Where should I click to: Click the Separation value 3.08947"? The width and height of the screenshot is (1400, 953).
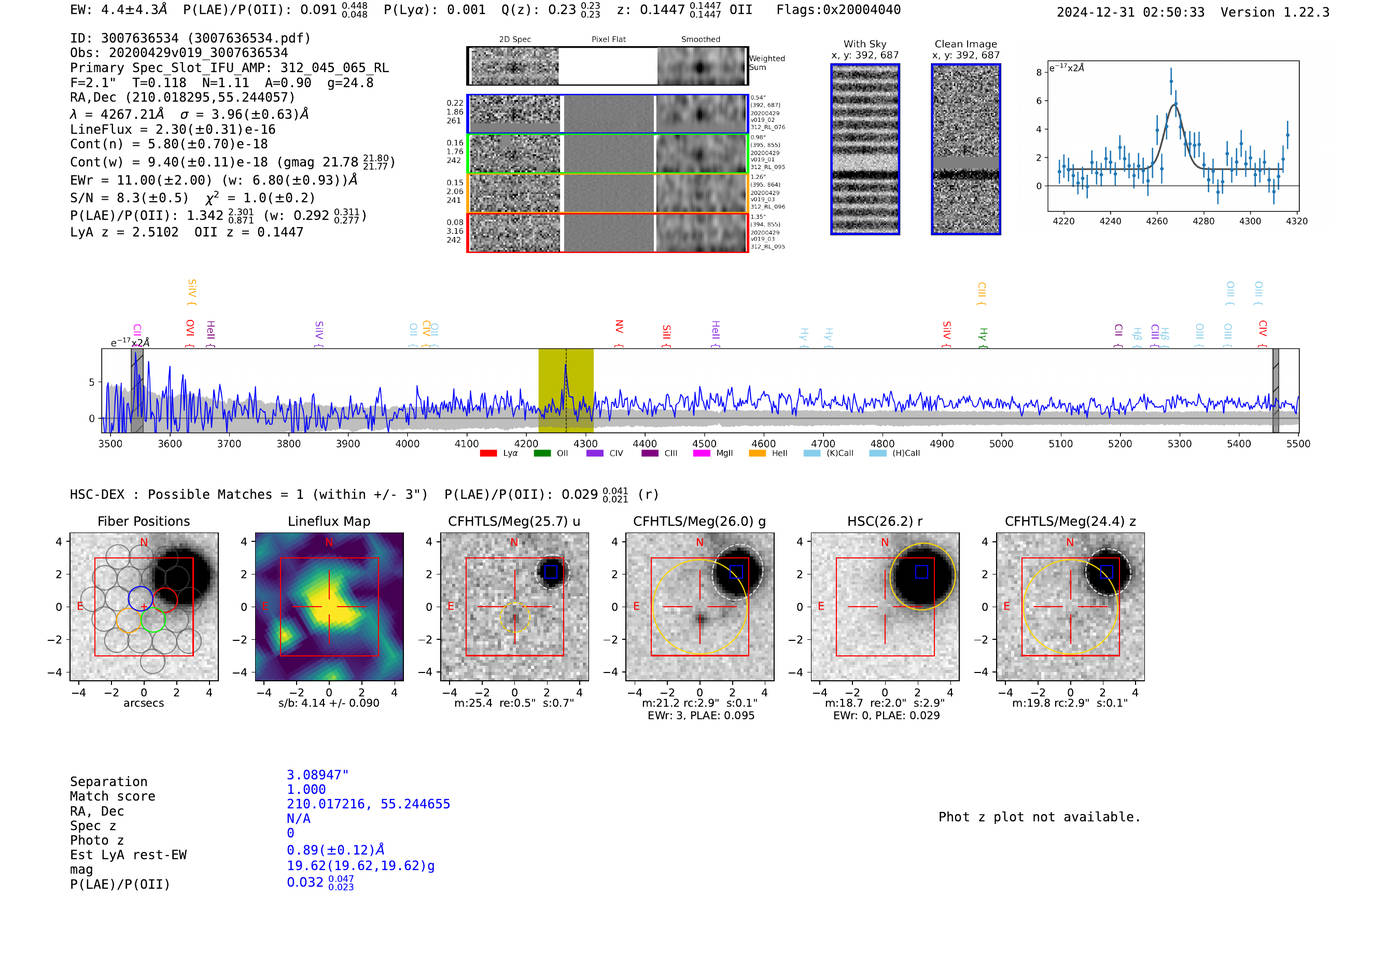(318, 775)
